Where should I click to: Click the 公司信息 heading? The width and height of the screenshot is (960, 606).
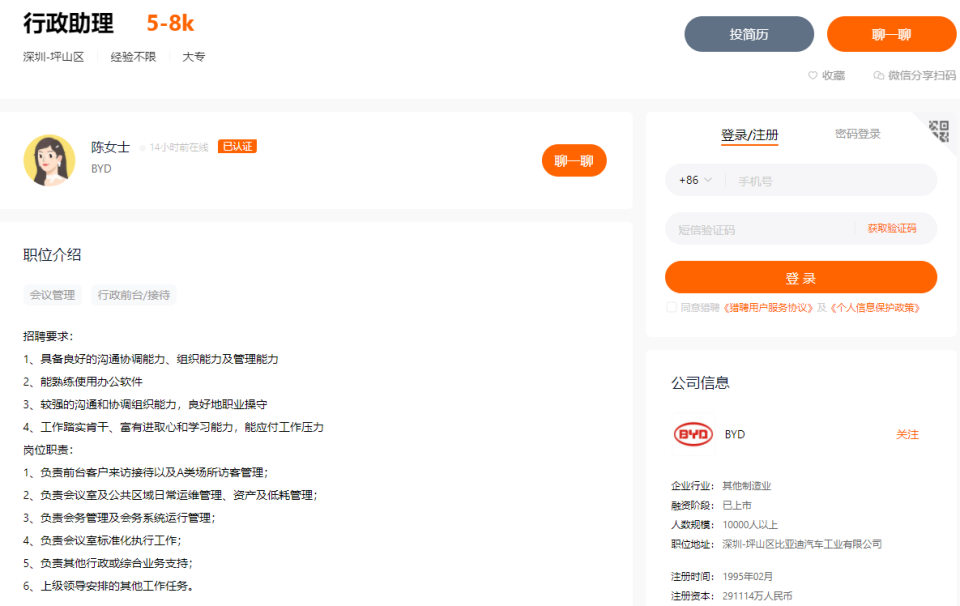point(700,383)
